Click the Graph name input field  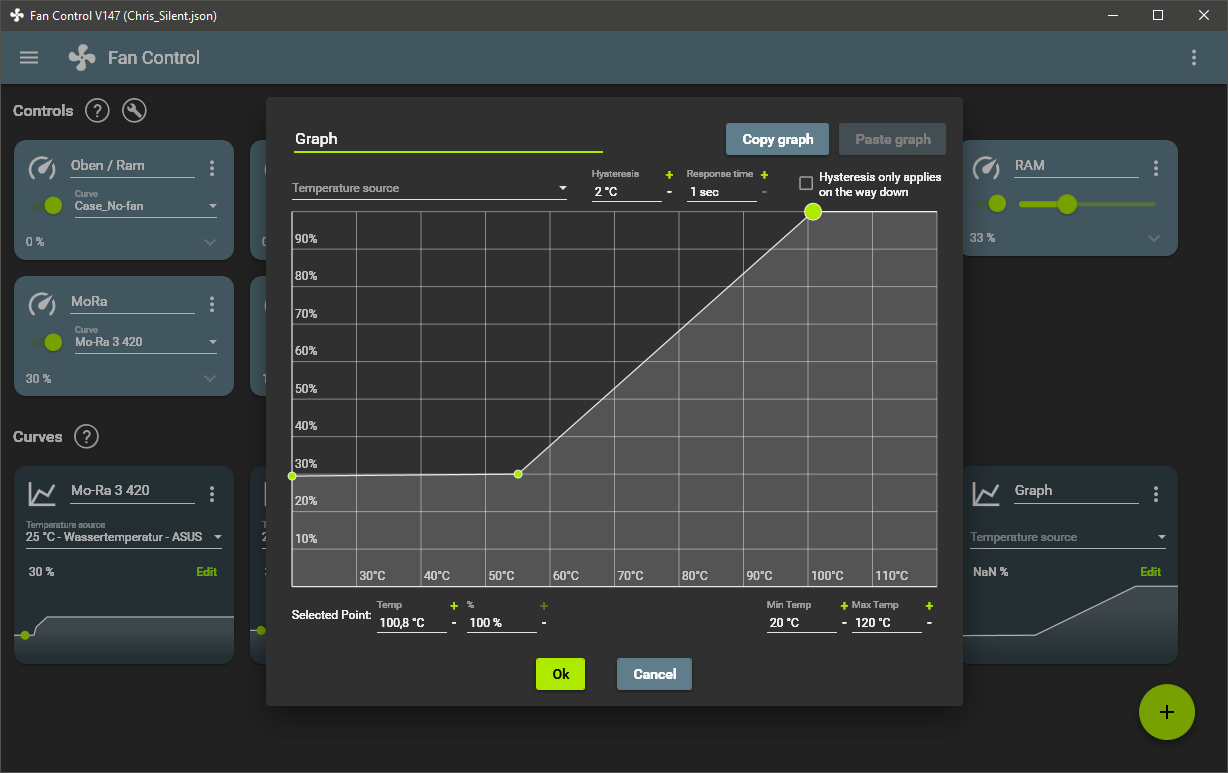(x=448, y=139)
